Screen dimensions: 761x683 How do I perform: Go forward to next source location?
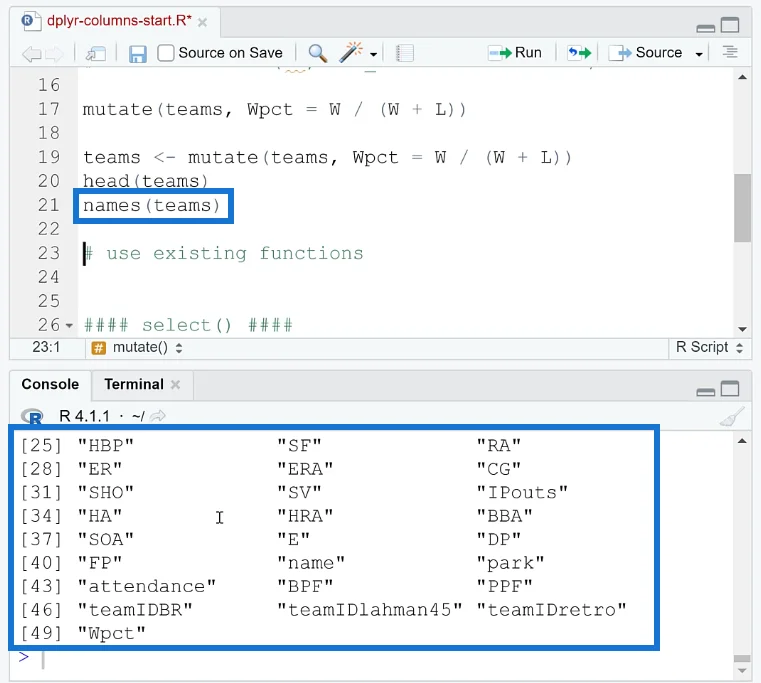tap(54, 53)
